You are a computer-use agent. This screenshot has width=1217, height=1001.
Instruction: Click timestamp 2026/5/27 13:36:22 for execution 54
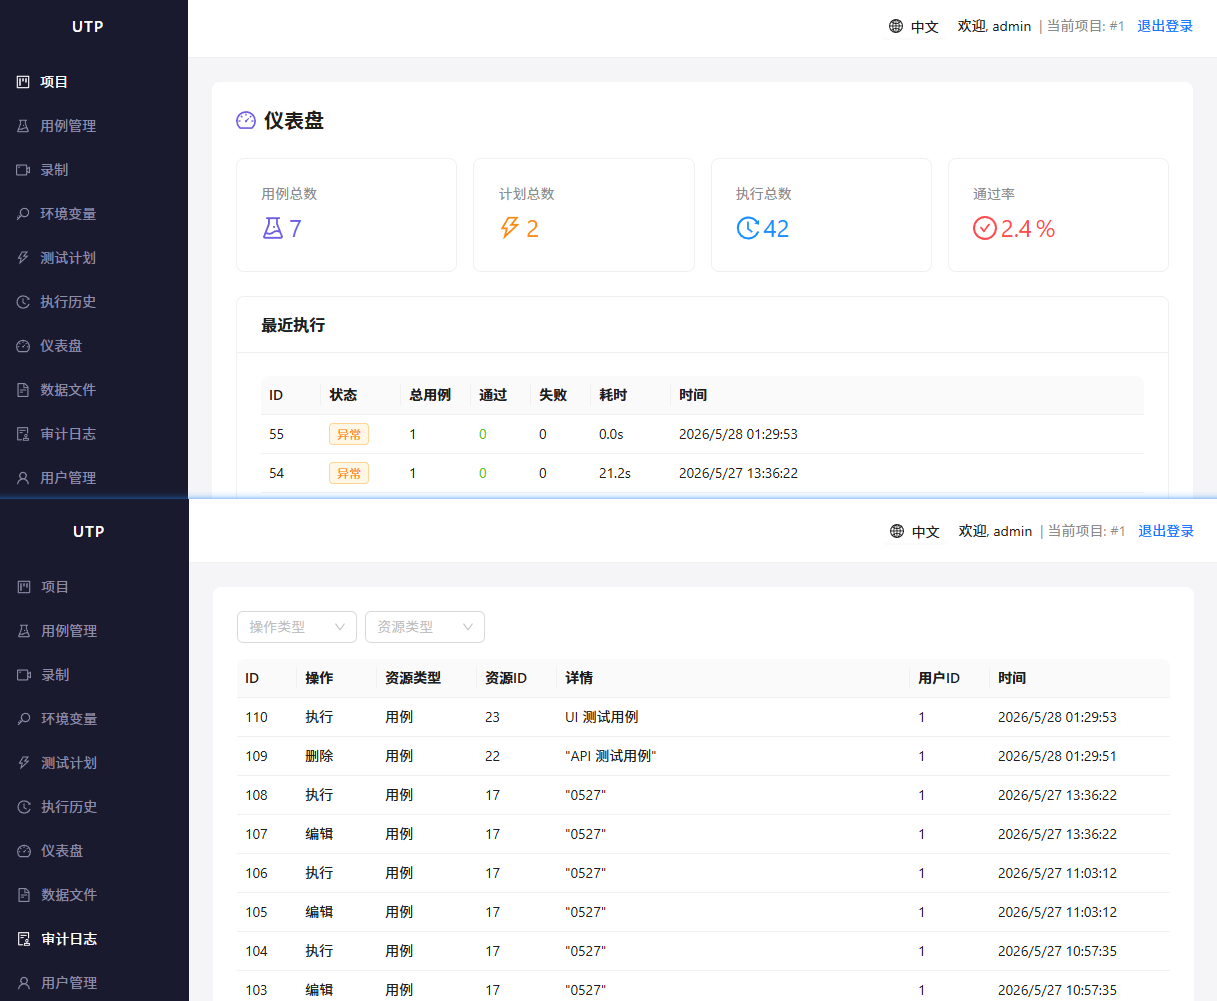click(x=738, y=473)
